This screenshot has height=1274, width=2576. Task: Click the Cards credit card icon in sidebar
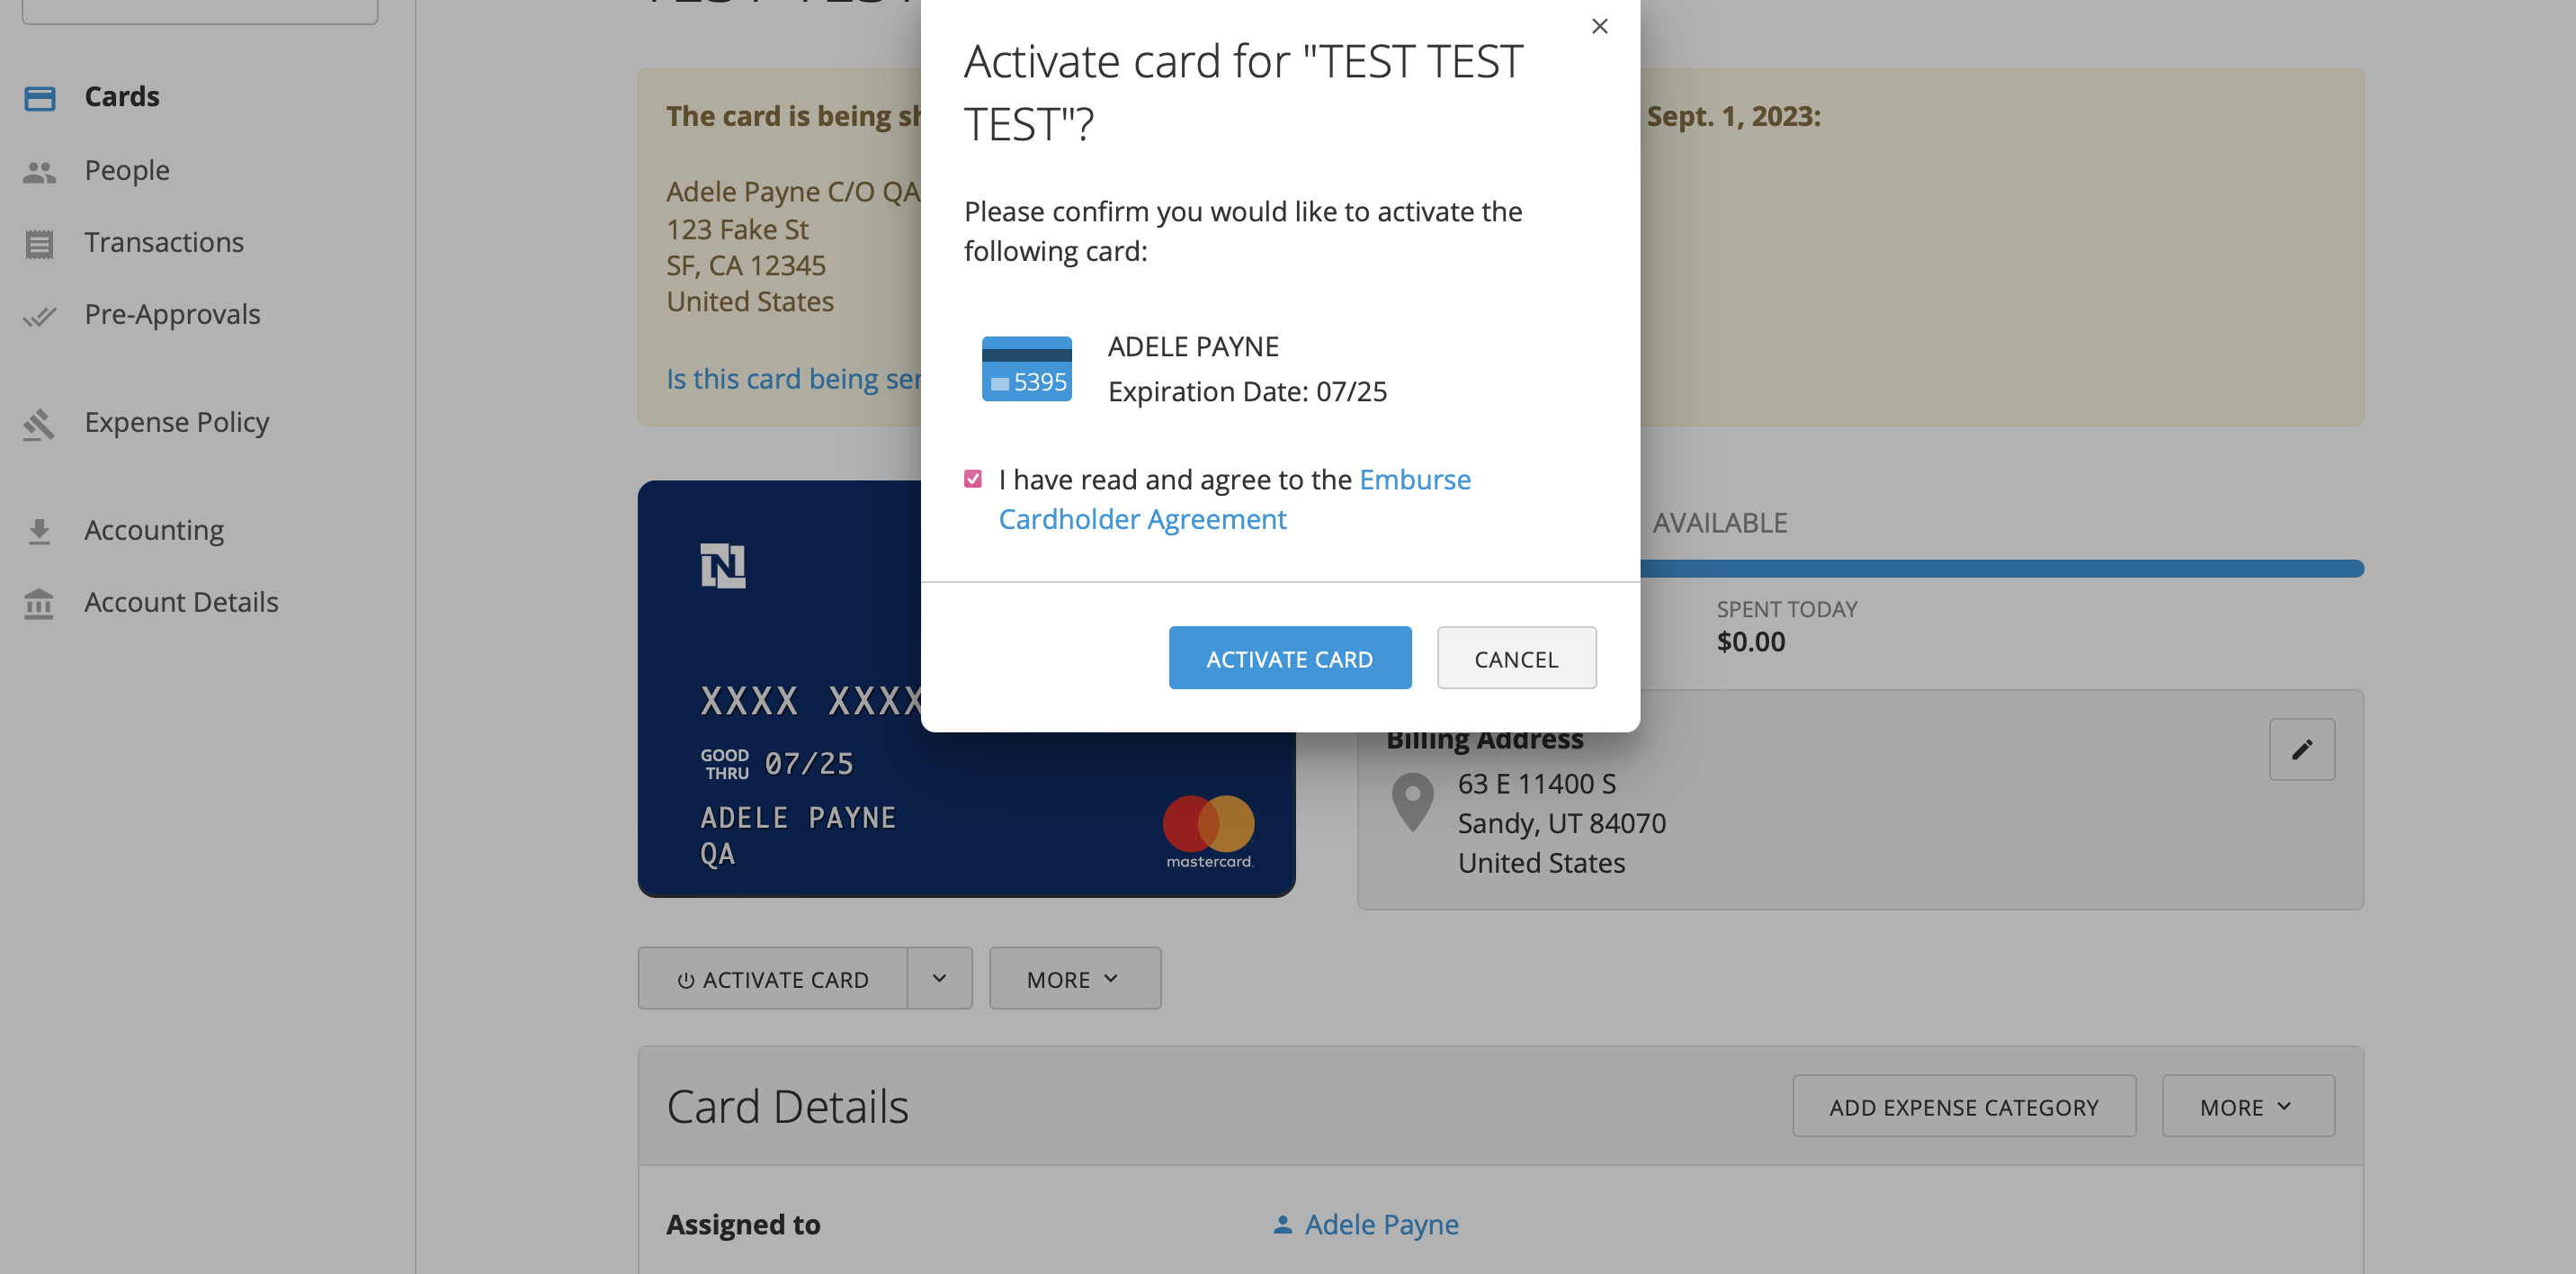(x=39, y=97)
